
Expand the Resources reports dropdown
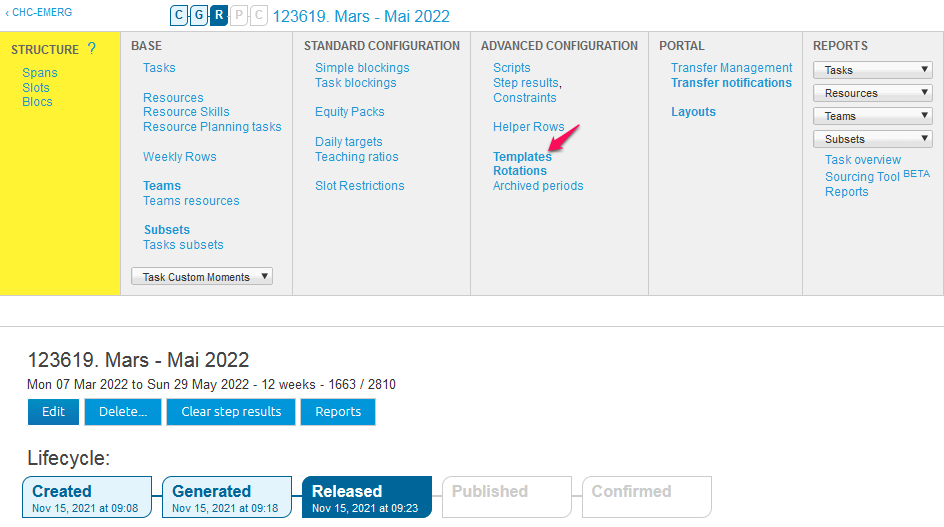tap(872, 93)
